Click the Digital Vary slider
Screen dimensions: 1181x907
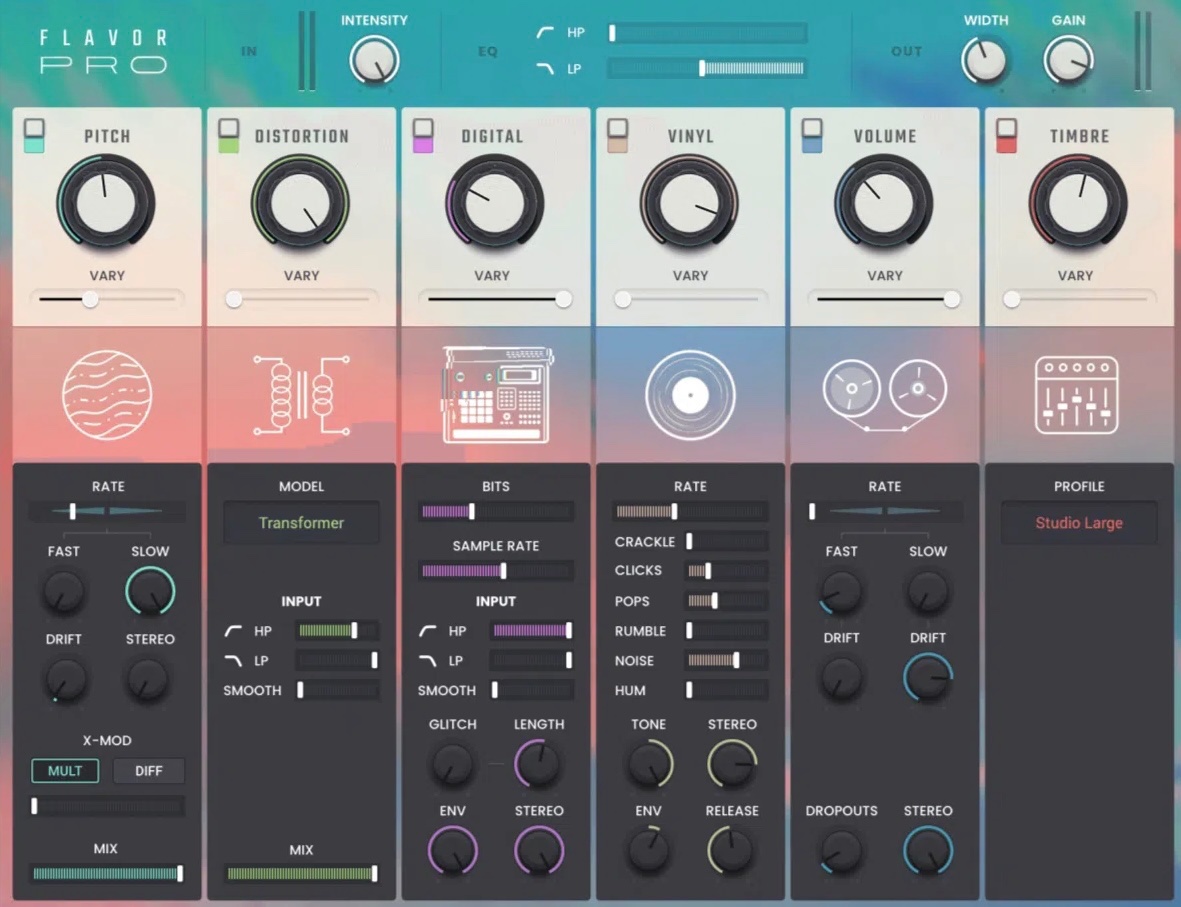(x=495, y=299)
